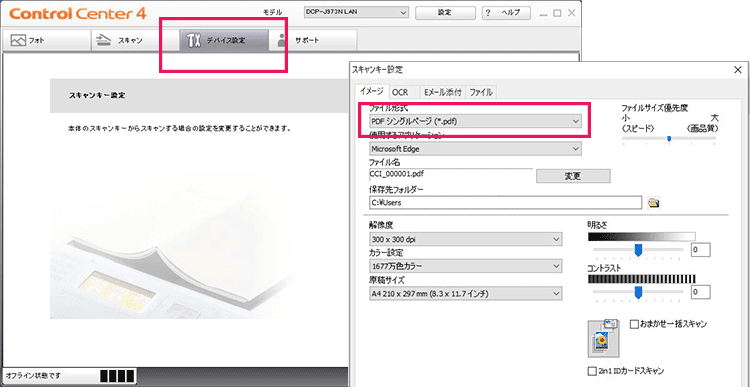Image resolution: width=750 pixels, height=387 pixels.
Task: Browse folder with the folder icon
Action: coord(654,203)
